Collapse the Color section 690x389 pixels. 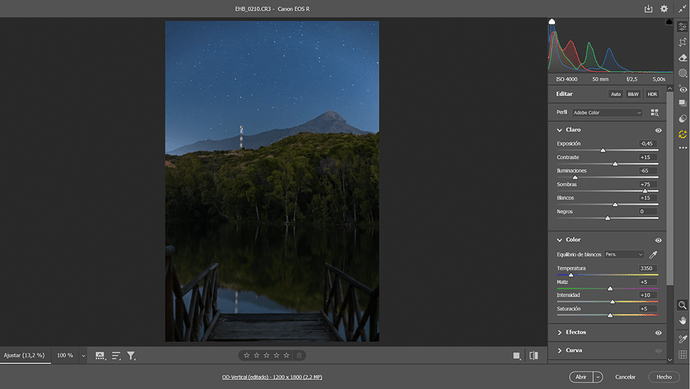pyautogui.click(x=559, y=240)
